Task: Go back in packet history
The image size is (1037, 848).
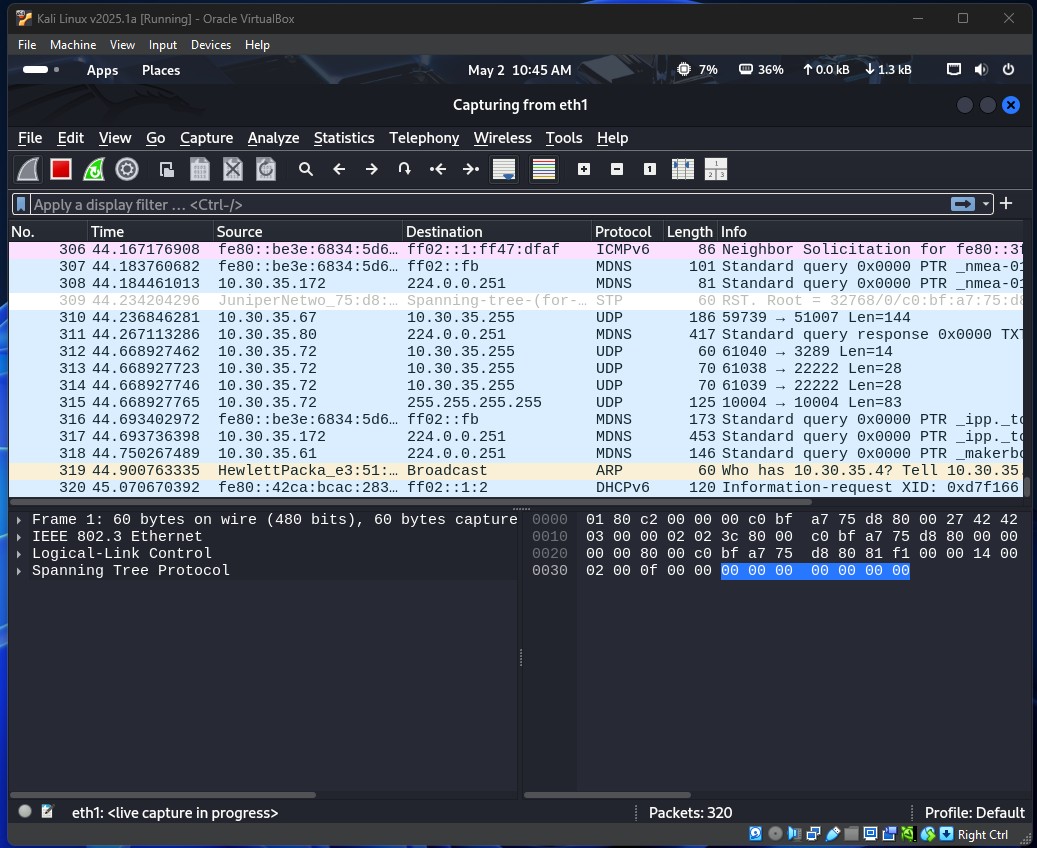Action: 339,170
